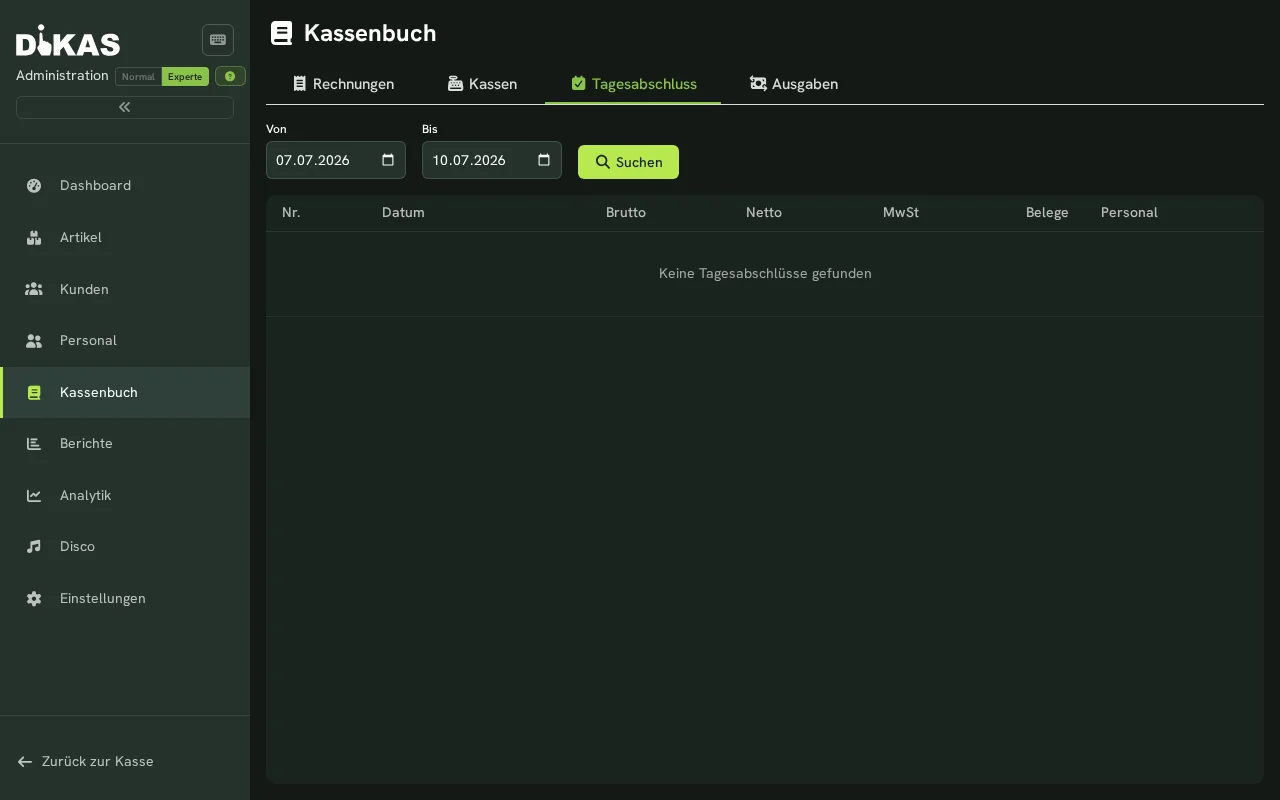The height and width of the screenshot is (800, 1280).
Task: Toggle the help question mark button
Action: [x=230, y=76]
